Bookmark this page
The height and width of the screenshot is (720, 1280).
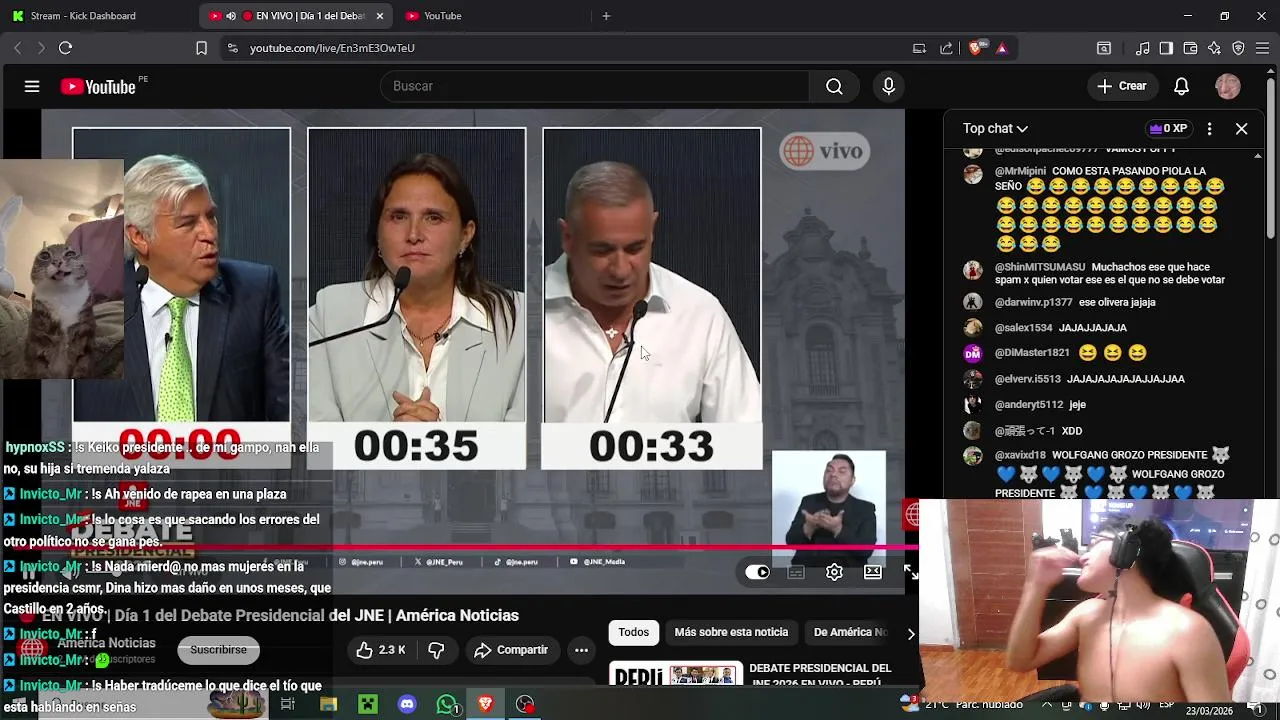[201, 48]
